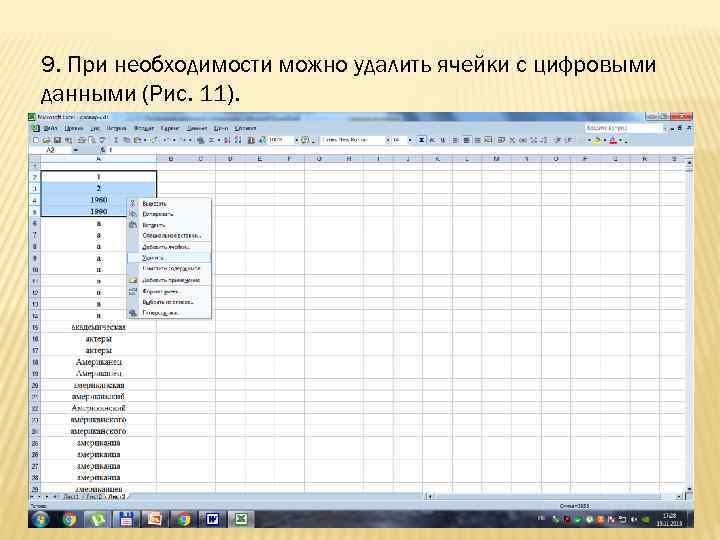
Task: Choose Добавить ячейки in the context menu
Action: [x=169, y=247]
